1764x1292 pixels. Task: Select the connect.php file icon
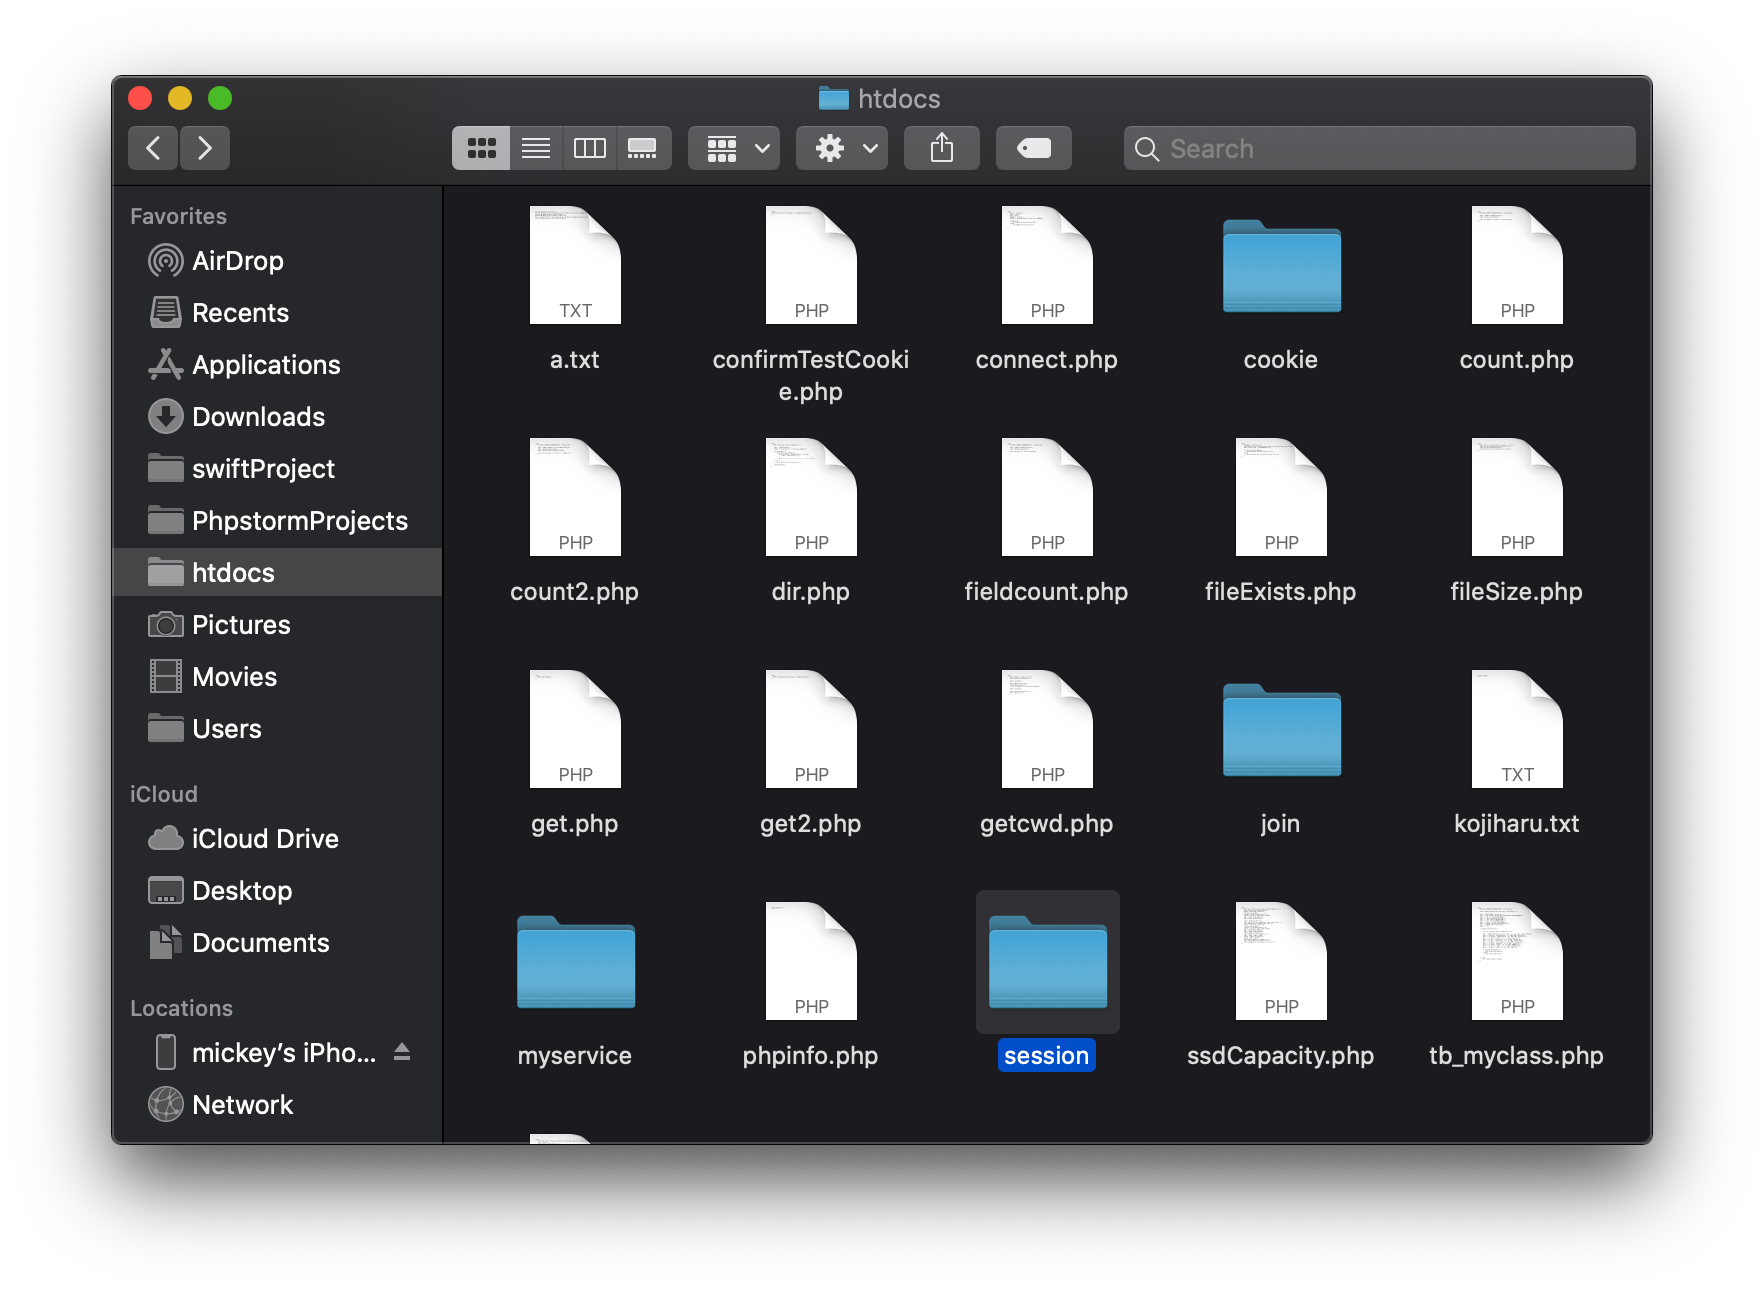point(1047,265)
